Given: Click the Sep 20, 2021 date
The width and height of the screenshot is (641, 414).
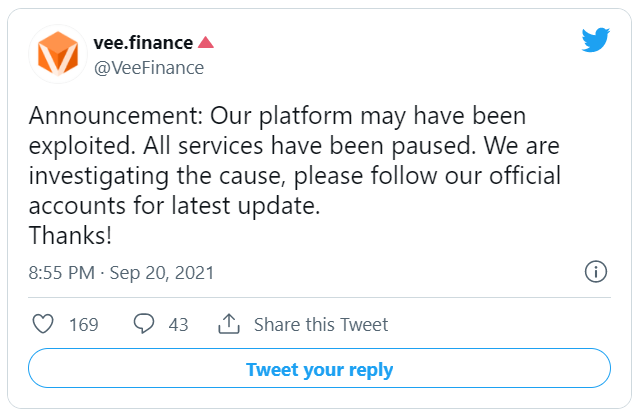Looking at the screenshot, I should pos(162,273).
